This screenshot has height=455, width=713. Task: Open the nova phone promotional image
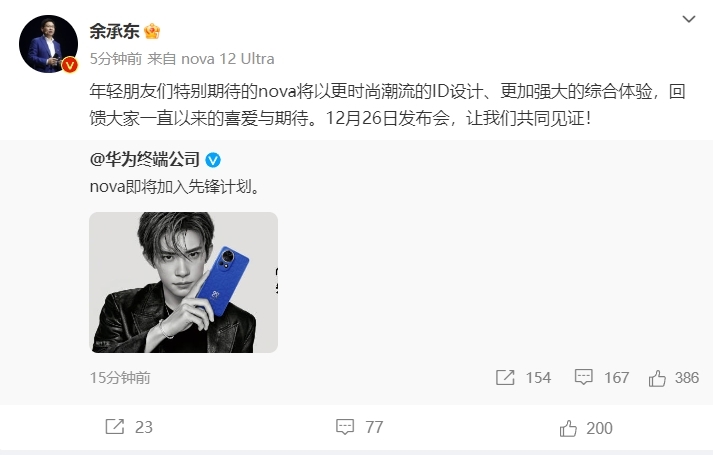point(184,282)
